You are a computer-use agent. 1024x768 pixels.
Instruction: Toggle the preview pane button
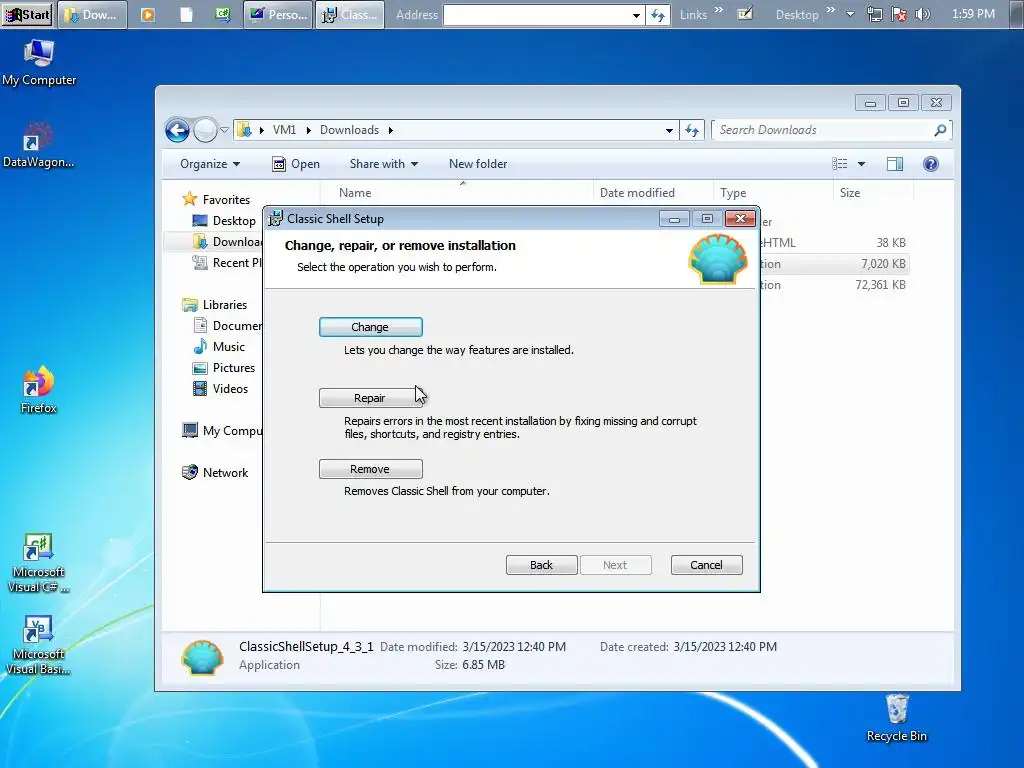(x=895, y=164)
